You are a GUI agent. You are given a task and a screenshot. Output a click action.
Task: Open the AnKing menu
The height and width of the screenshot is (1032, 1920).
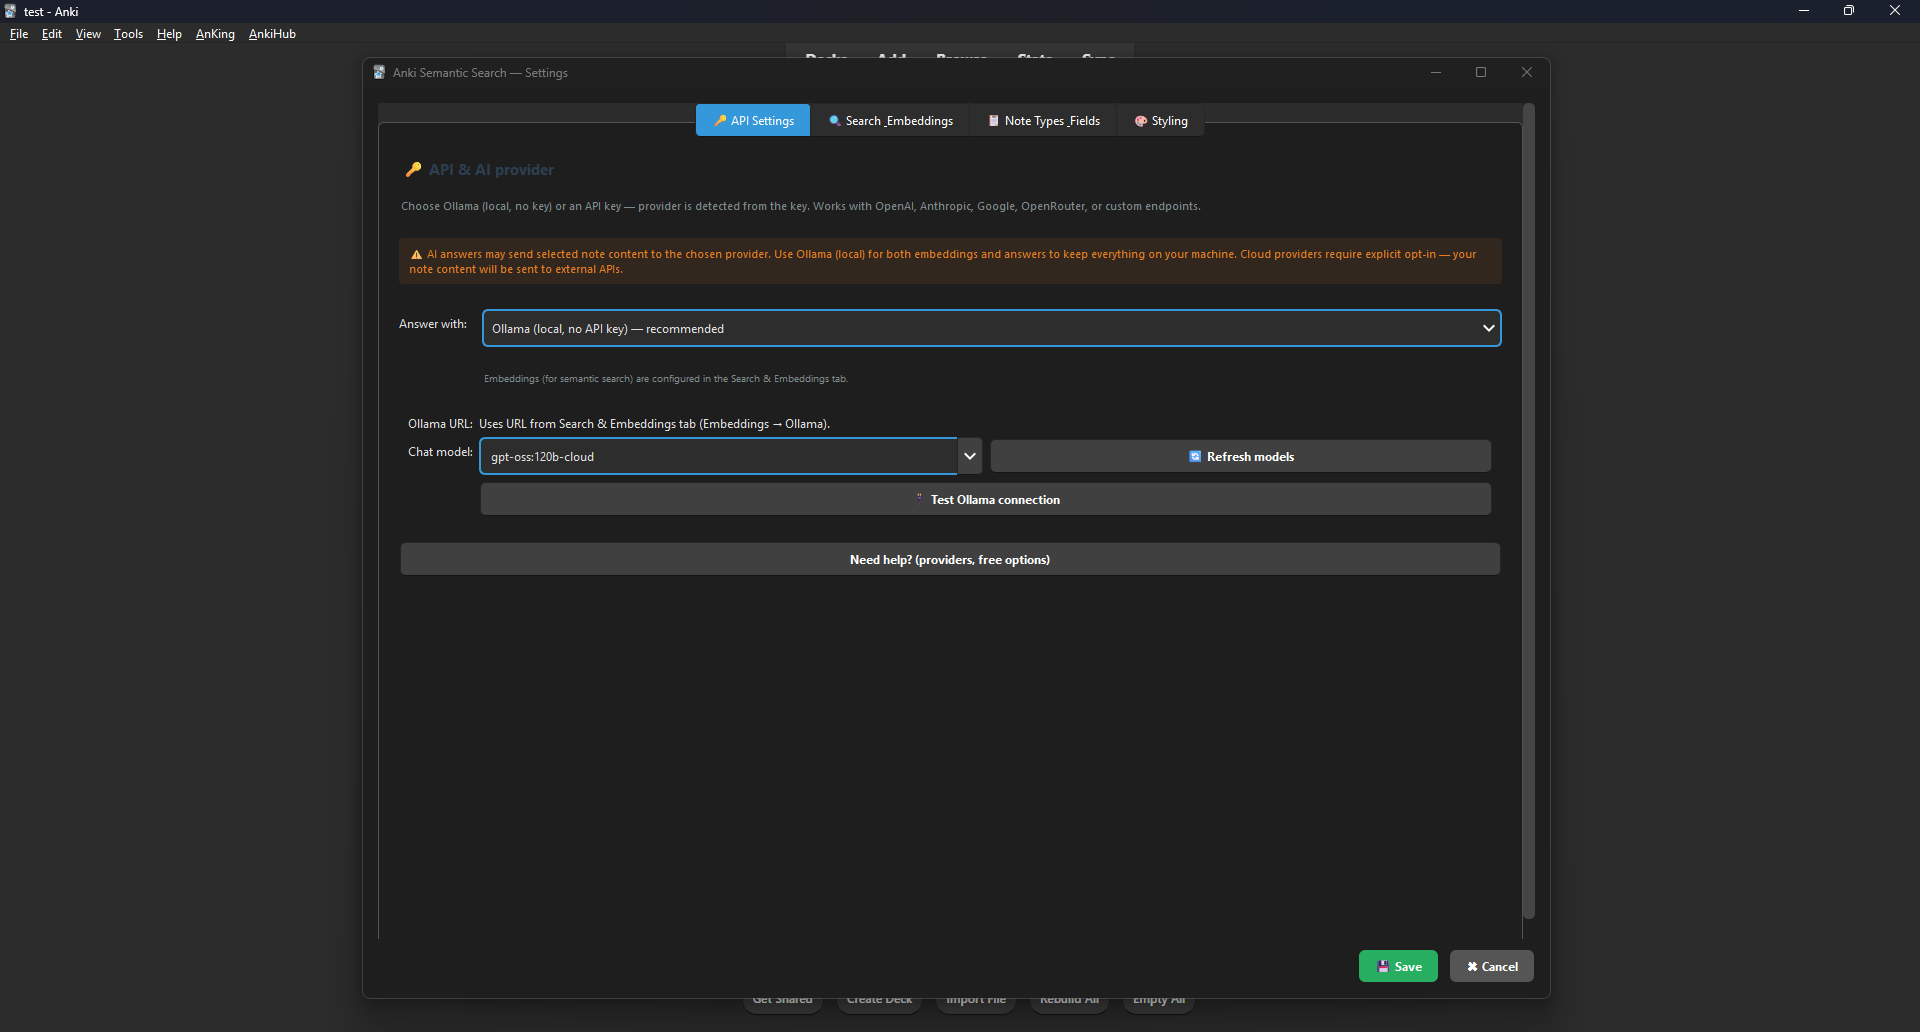coord(215,34)
